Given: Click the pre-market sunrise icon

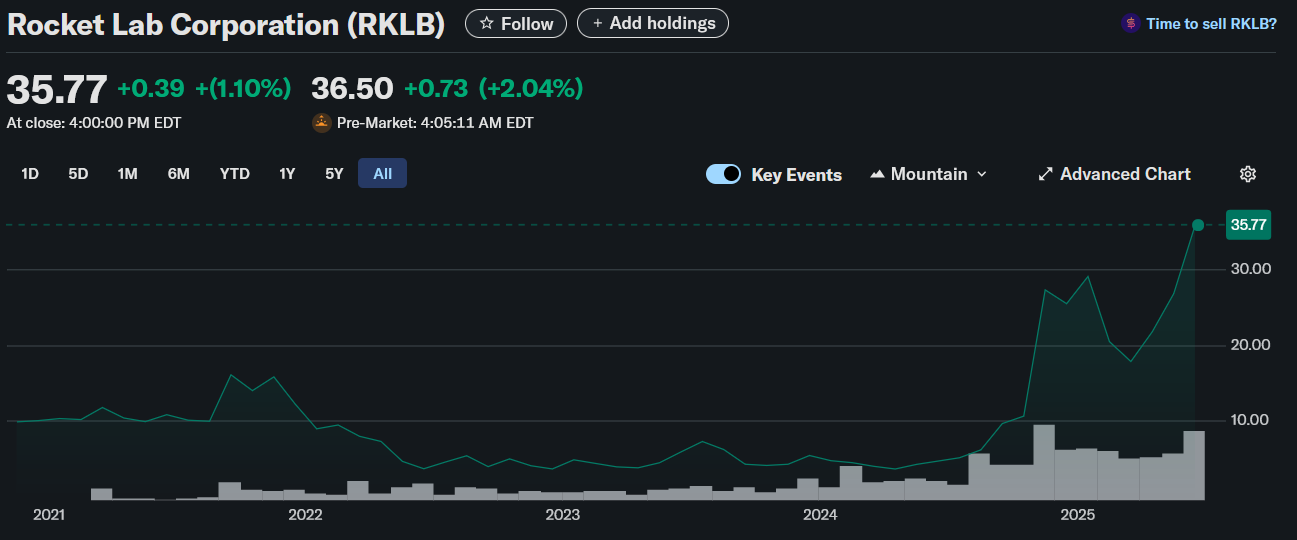Looking at the screenshot, I should 322,123.
